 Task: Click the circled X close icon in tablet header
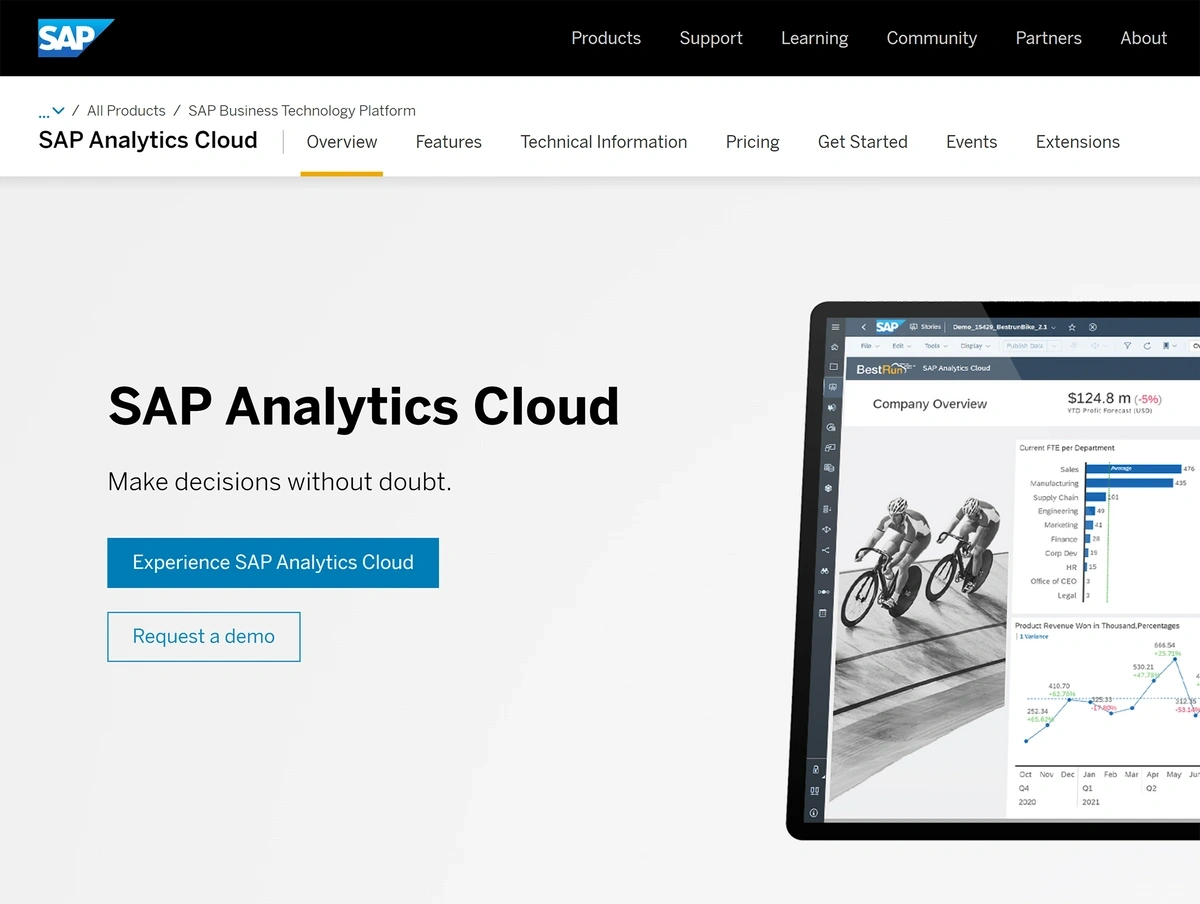(x=1092, y=327)
